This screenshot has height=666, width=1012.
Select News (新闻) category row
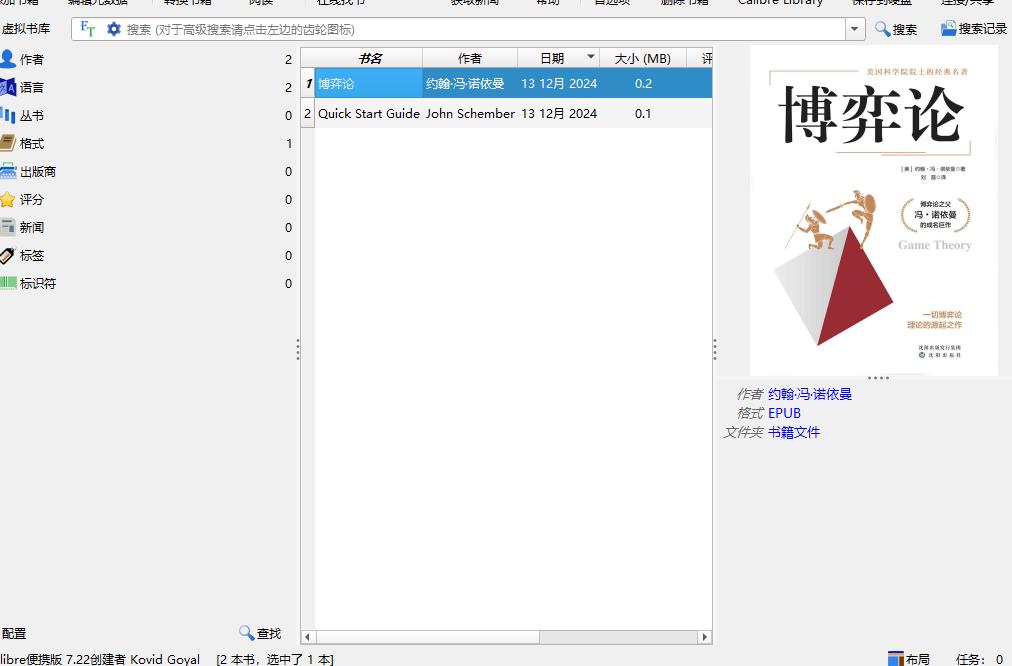[147, 227]
